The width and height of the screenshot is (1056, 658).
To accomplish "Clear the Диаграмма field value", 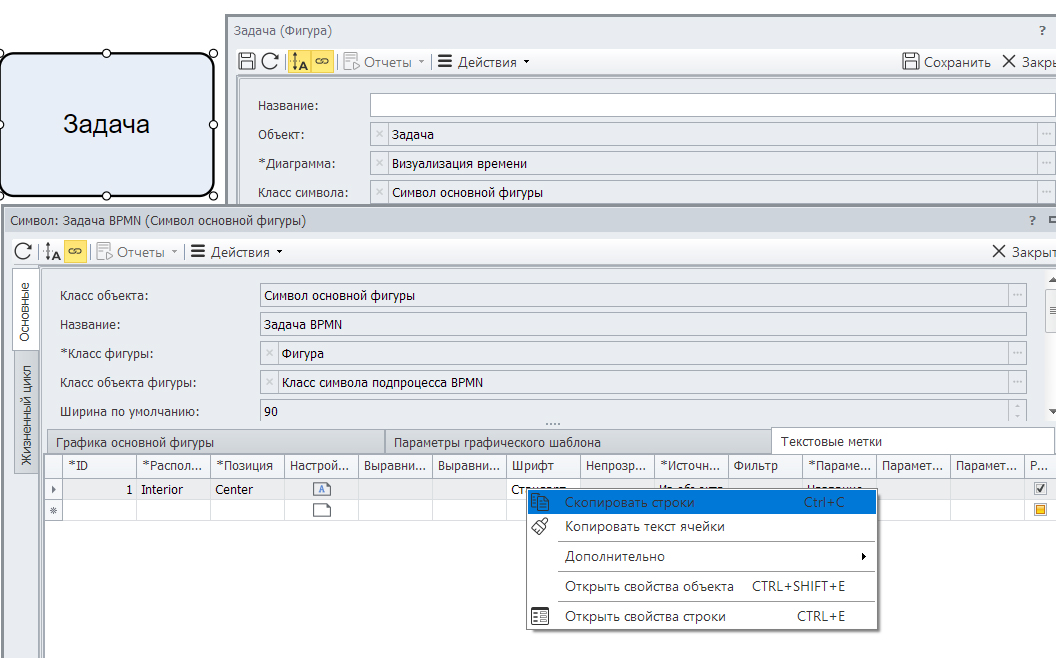I will pyautogui.click(x=379, y=163).
